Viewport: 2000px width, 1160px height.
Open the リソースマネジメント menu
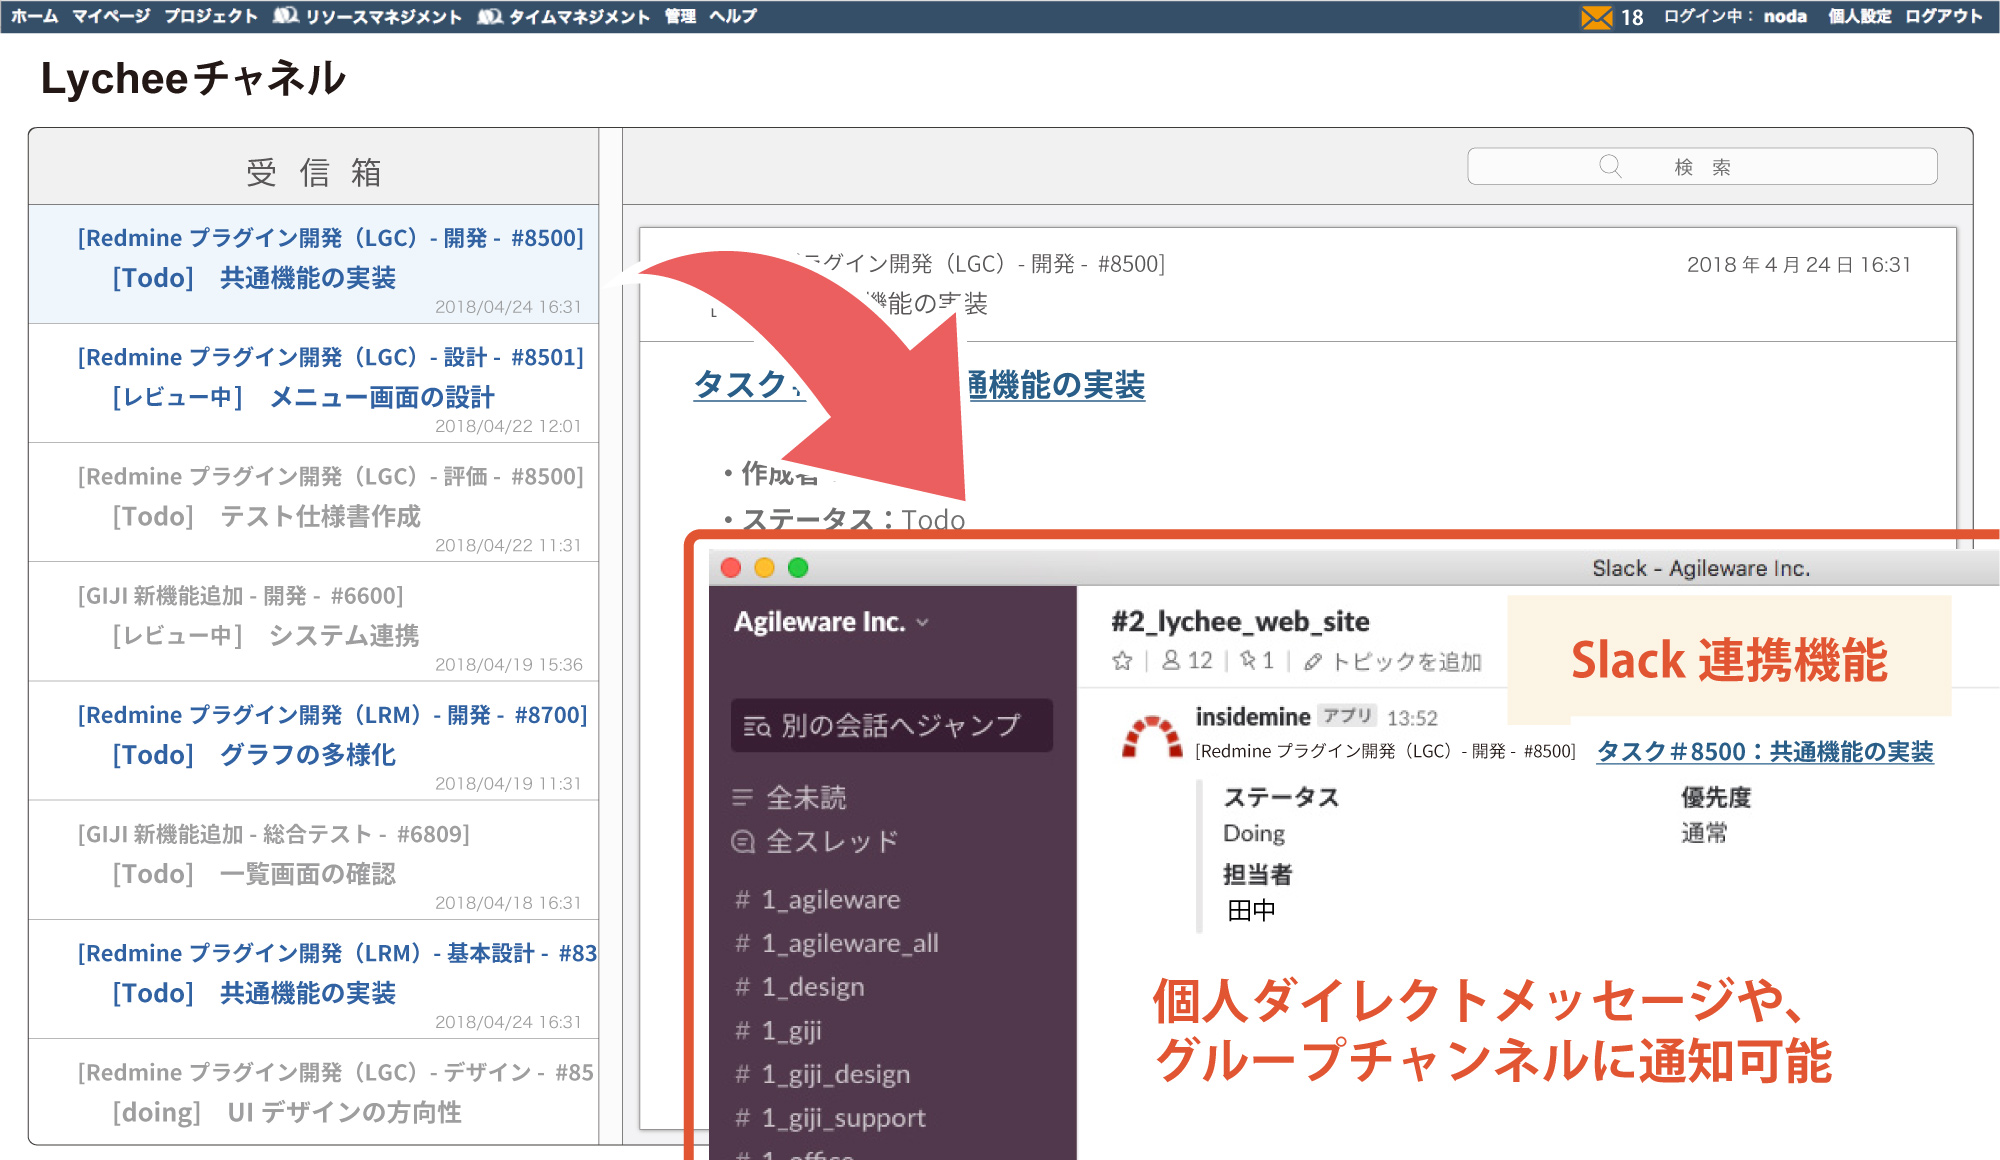point(384,16)
